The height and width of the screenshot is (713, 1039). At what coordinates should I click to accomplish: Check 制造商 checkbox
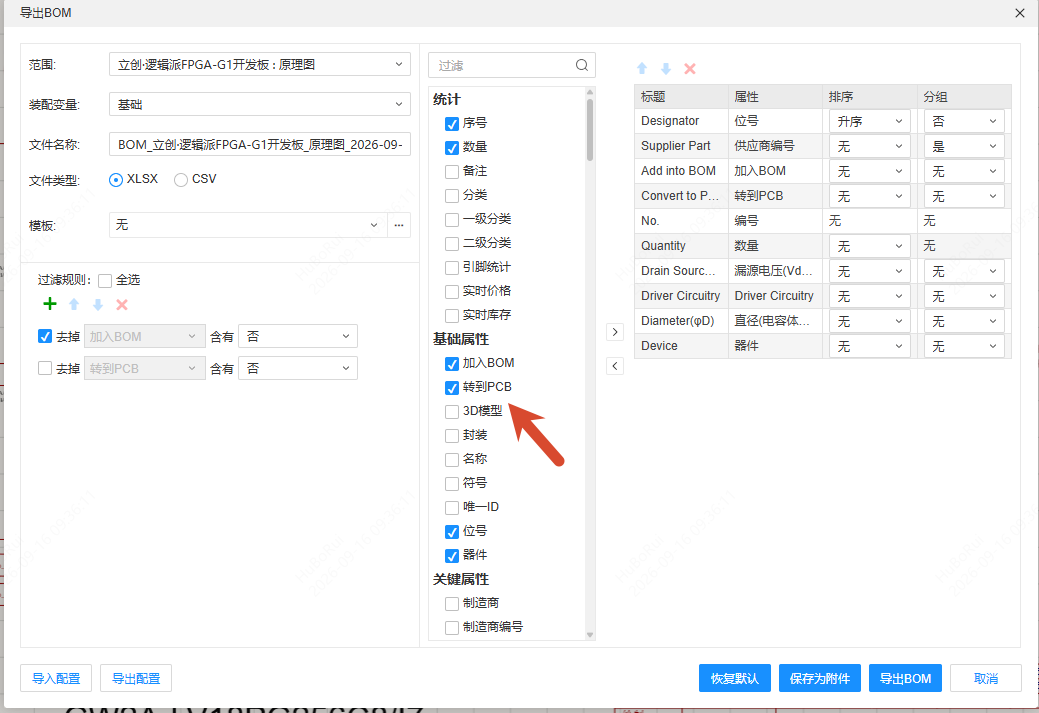pyautogui.click(x=452, y=604)
